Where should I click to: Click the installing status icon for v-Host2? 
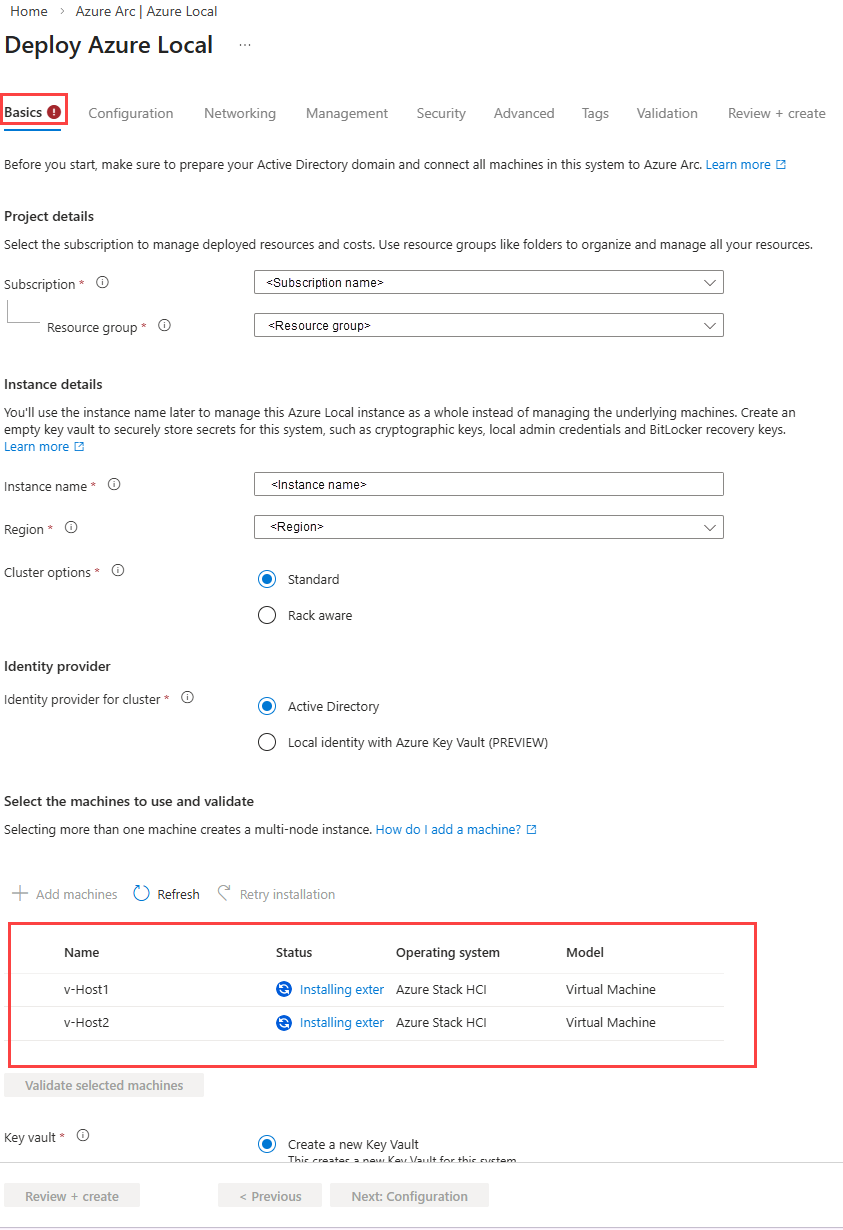[284, 1023]
